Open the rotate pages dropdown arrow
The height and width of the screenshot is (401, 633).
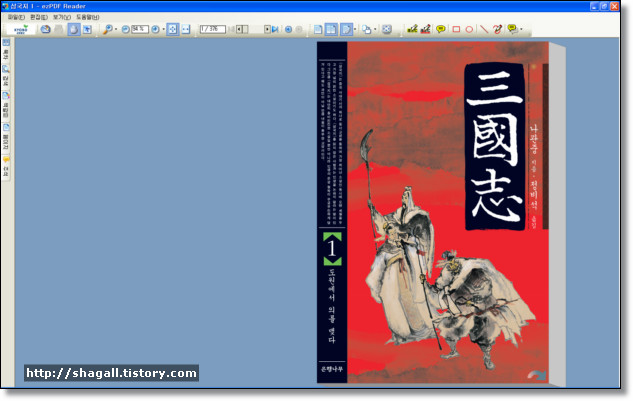375,29
